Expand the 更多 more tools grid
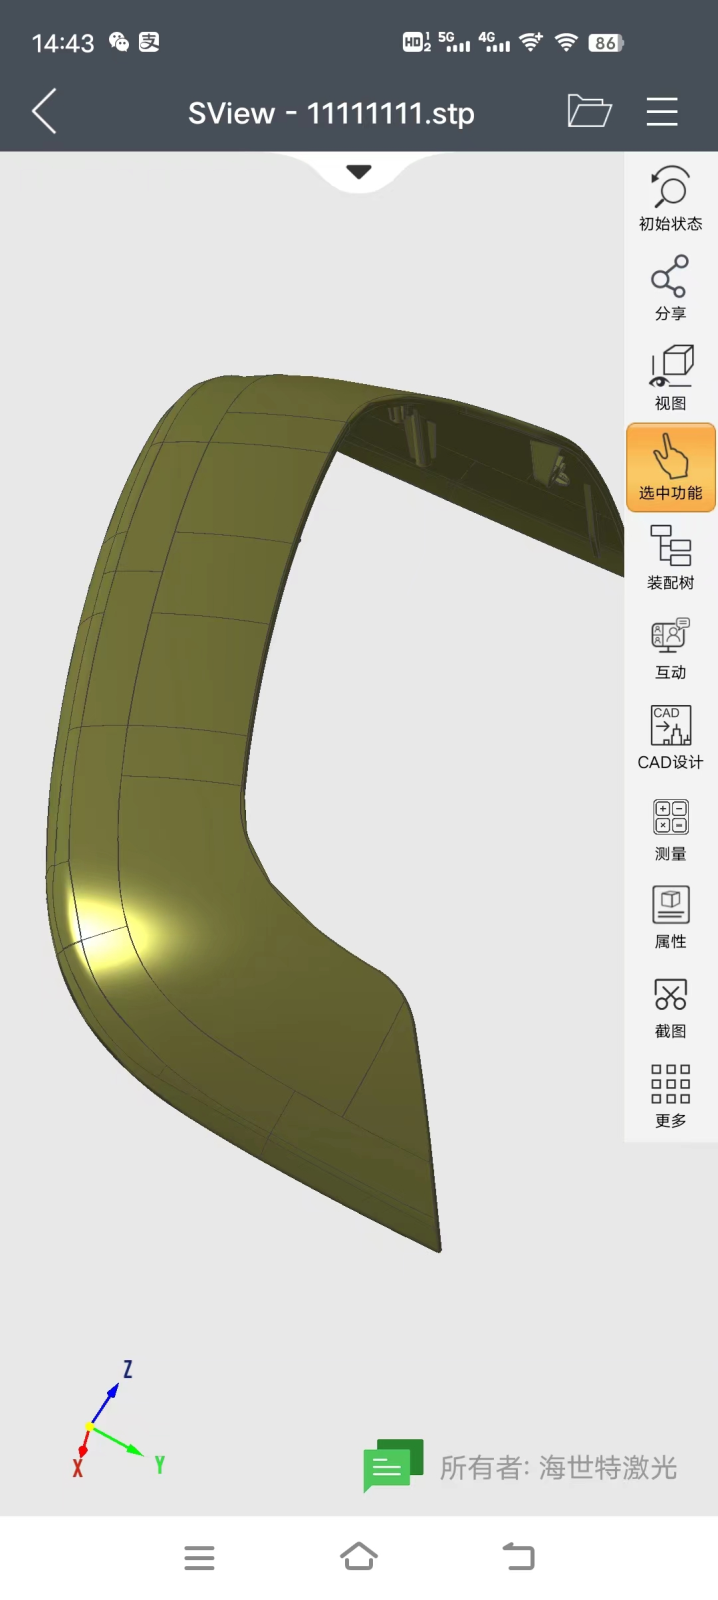This screenshot has width=718, height=1600. 670,1096
